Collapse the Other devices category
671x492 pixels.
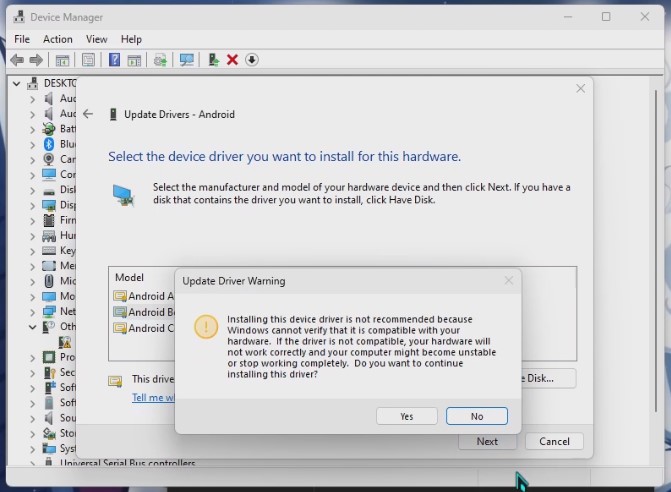click(x=32, y=327)
